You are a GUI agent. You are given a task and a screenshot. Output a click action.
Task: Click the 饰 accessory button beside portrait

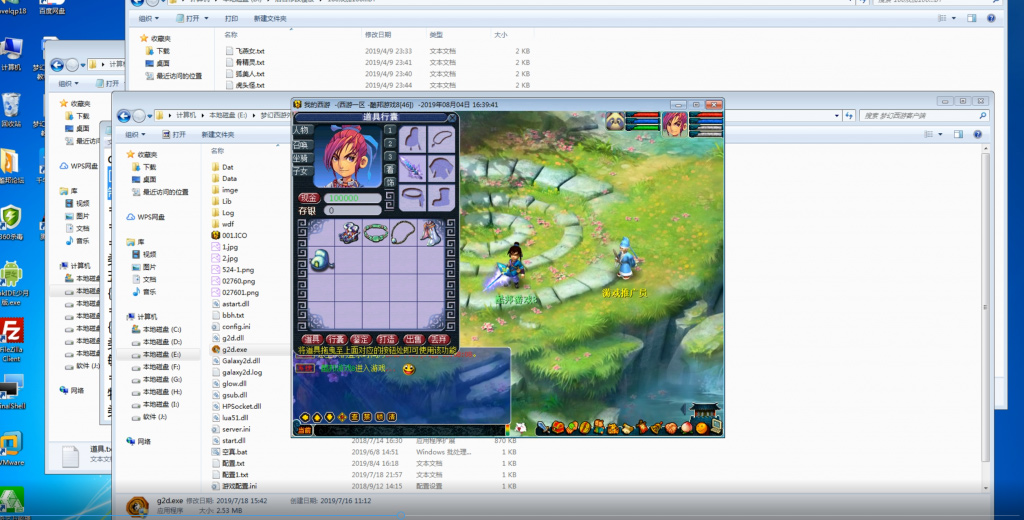point(390,182)
